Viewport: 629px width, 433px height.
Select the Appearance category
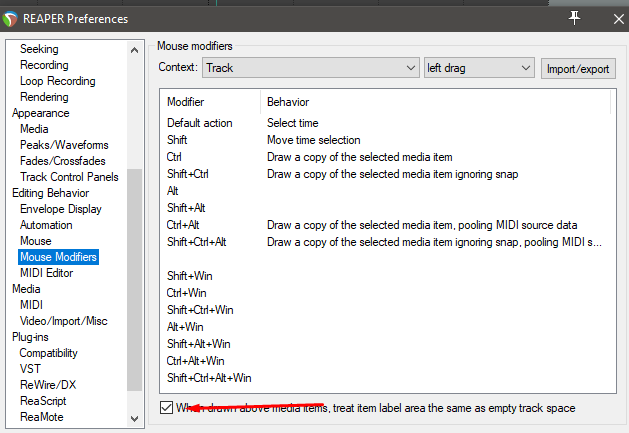tap(41, 113)
